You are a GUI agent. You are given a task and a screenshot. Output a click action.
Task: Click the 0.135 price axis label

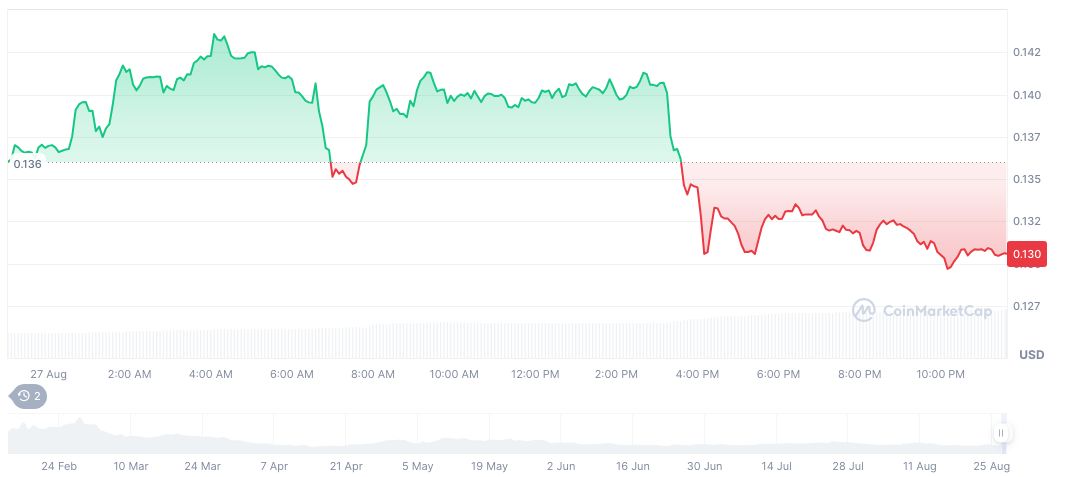(1027, 179)
